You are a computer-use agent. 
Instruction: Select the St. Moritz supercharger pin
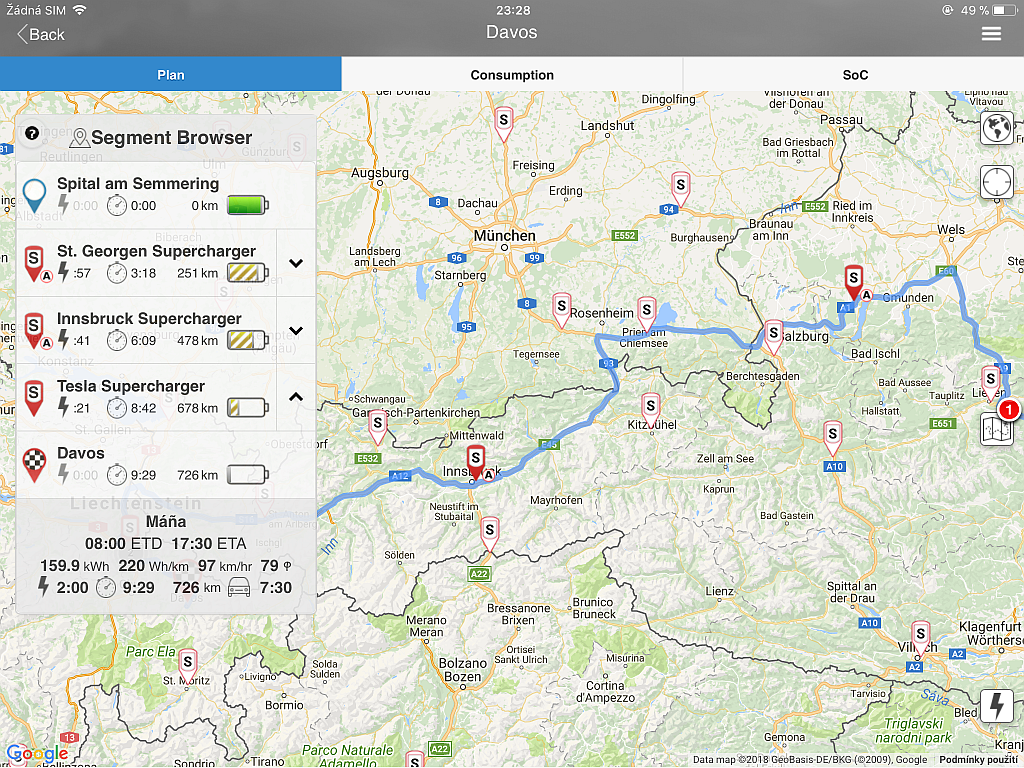(x=187, y=663)
